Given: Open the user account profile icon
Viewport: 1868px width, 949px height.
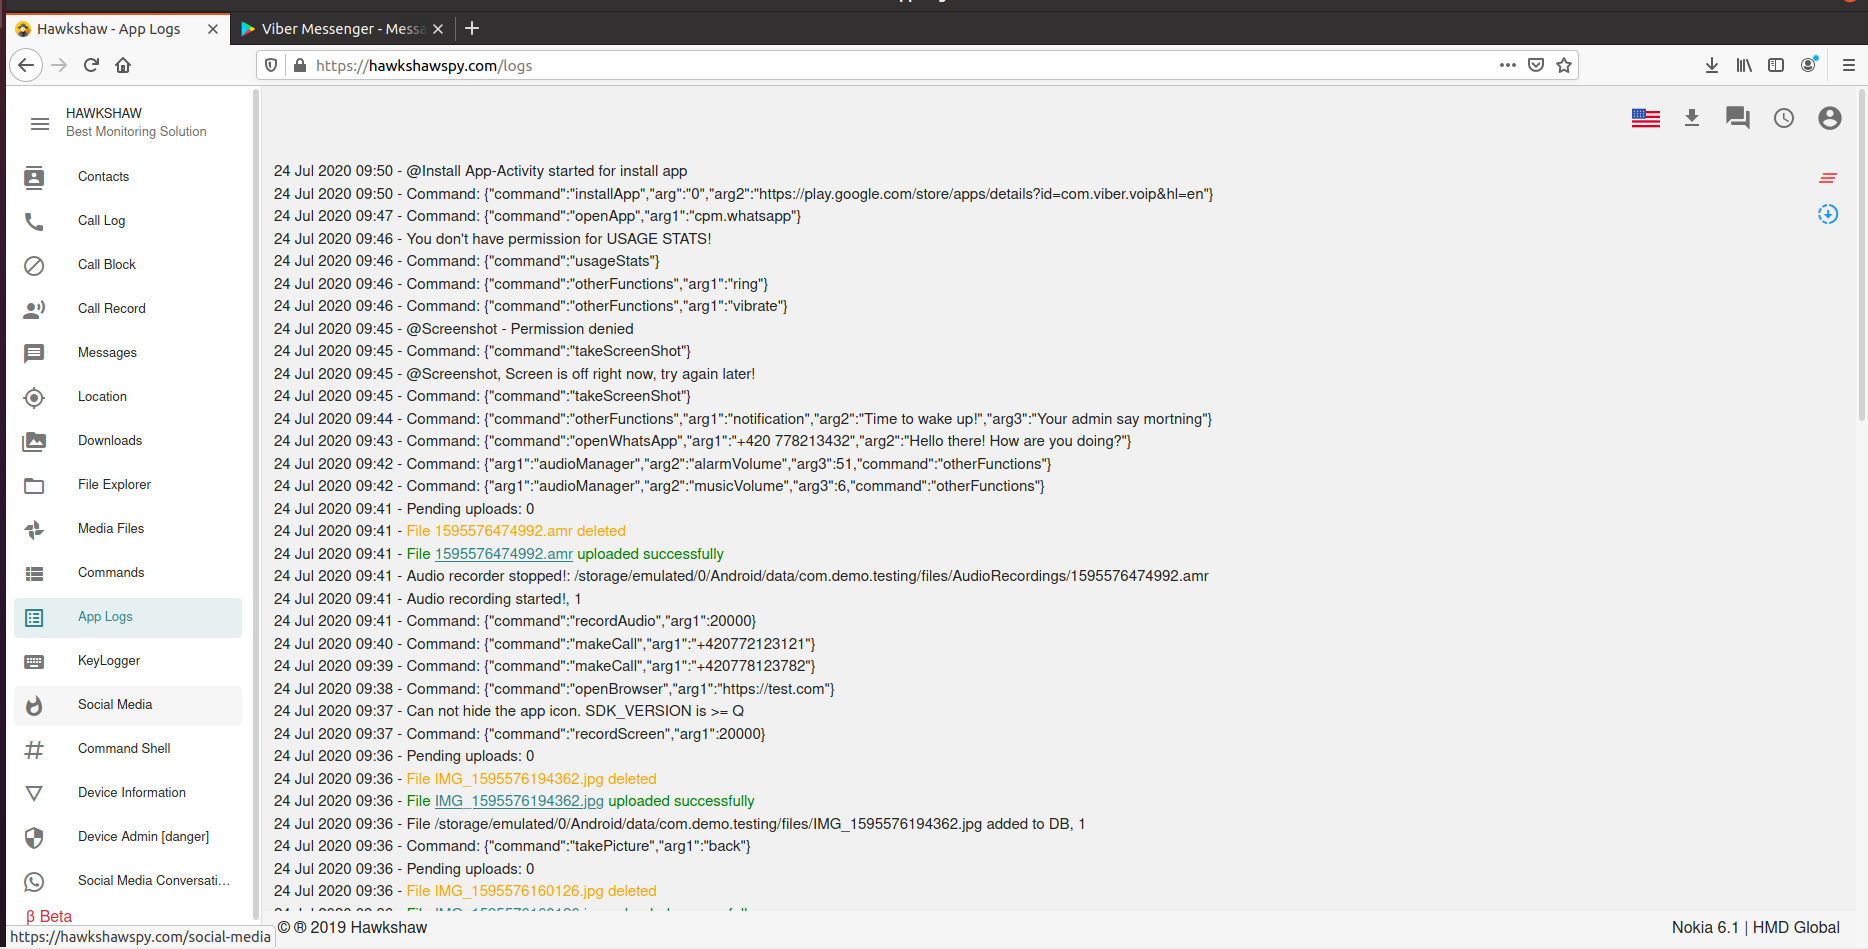Looking at the screenshot, I should coord(1830,118).
